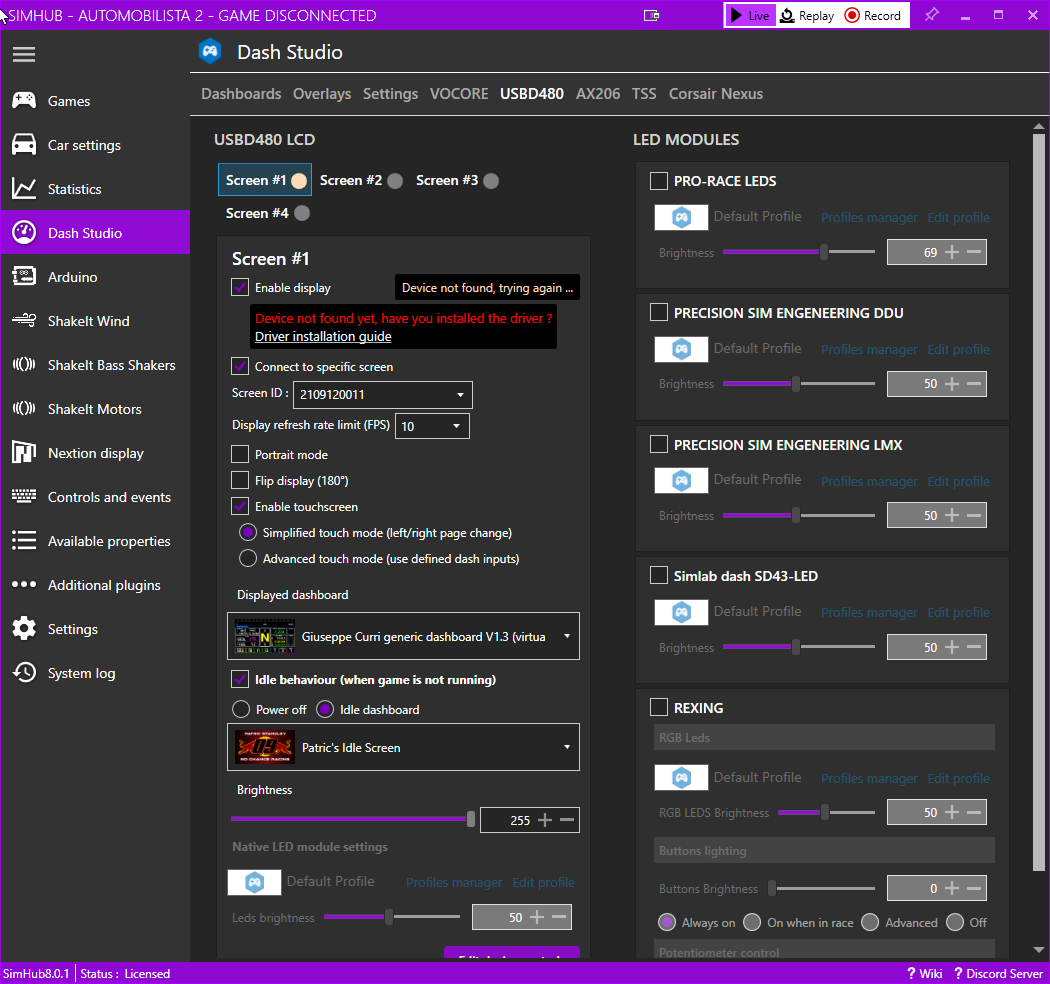Enable Portrait mode
1050x984 pixels.
pyautogui.click(x=240, y=454)
